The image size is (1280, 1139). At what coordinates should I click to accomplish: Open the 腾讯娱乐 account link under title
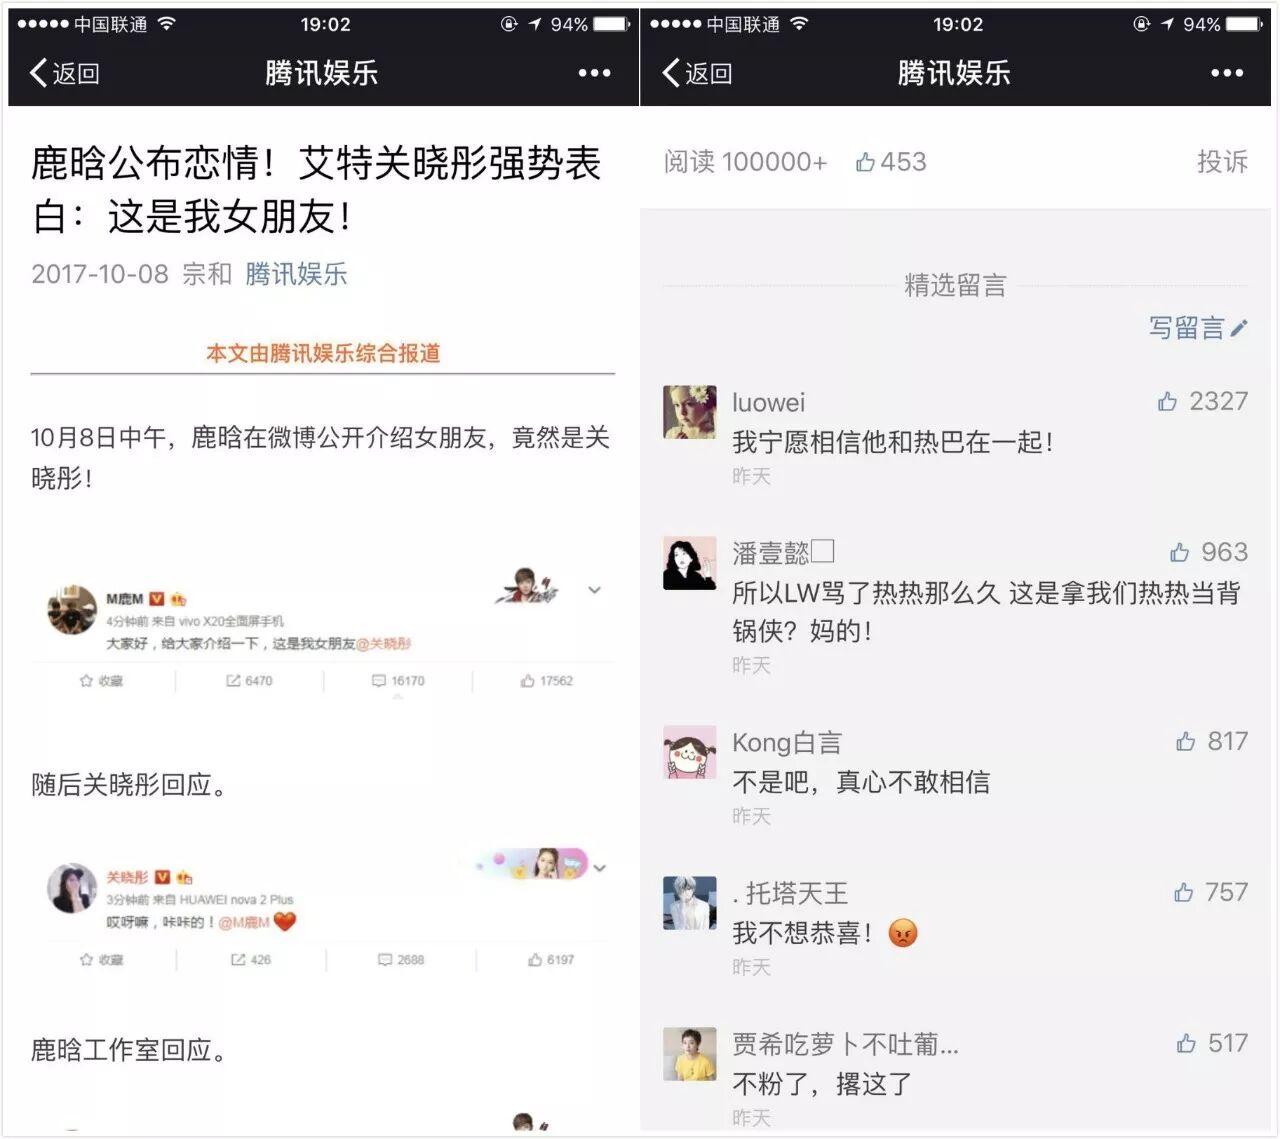[x=296, y=274]
